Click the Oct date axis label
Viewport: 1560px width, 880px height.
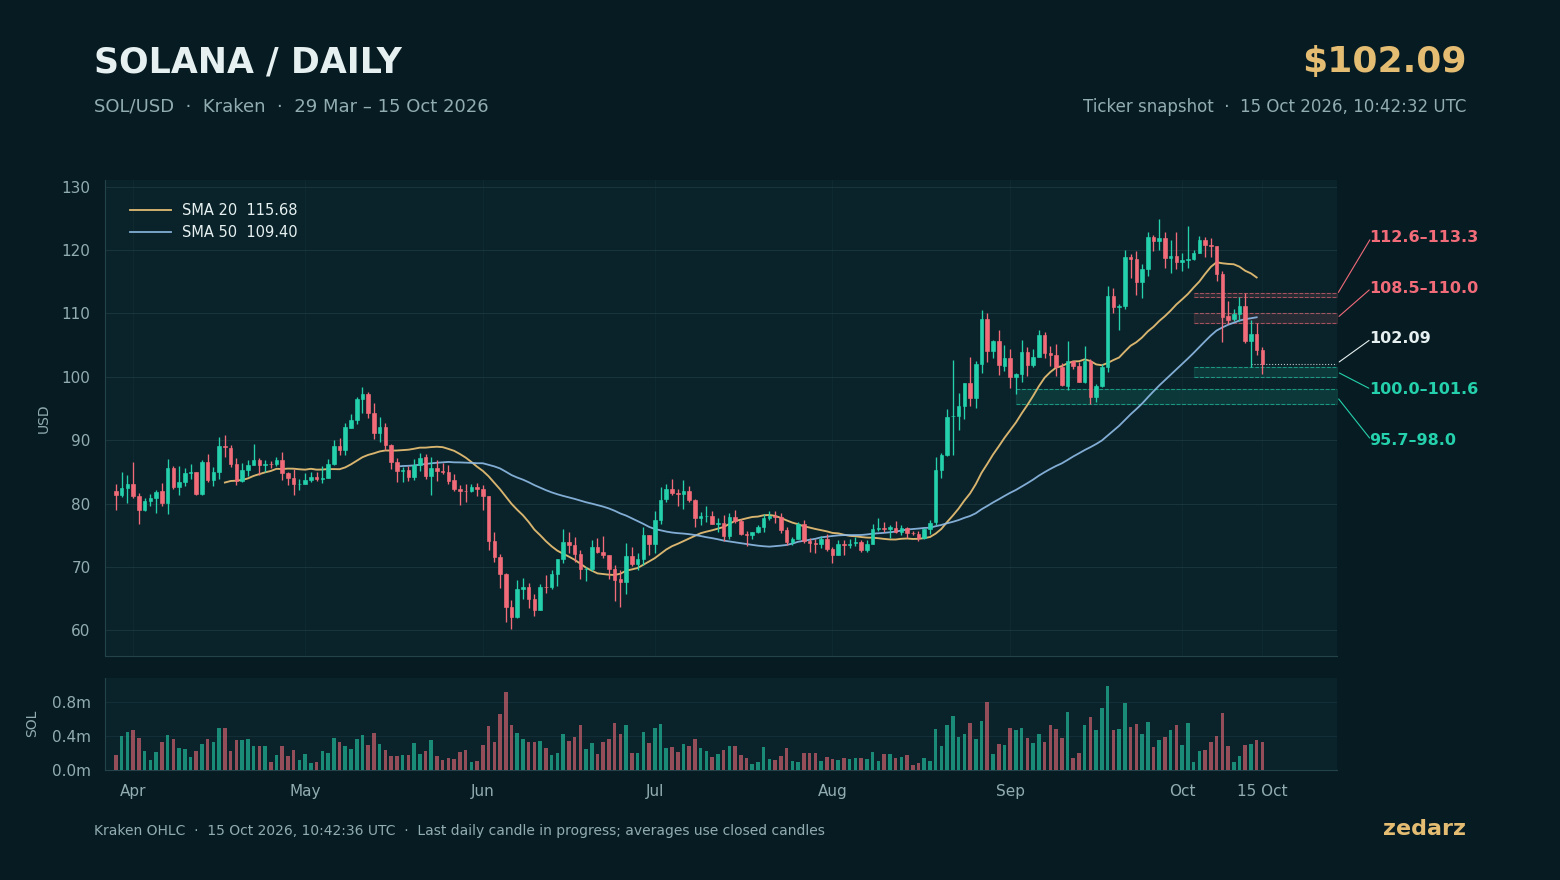pyautogui.click(x=1182, y=791)
